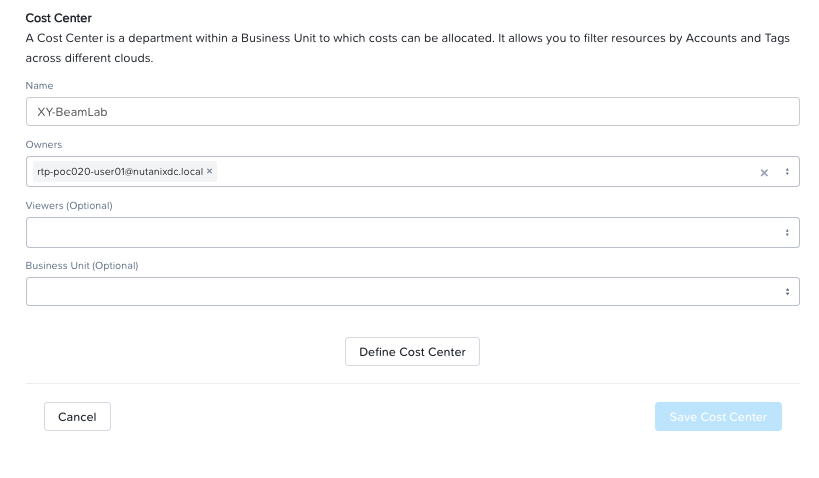Open the Viewers (Optional) dropdown arrows

tap(787, 233)
